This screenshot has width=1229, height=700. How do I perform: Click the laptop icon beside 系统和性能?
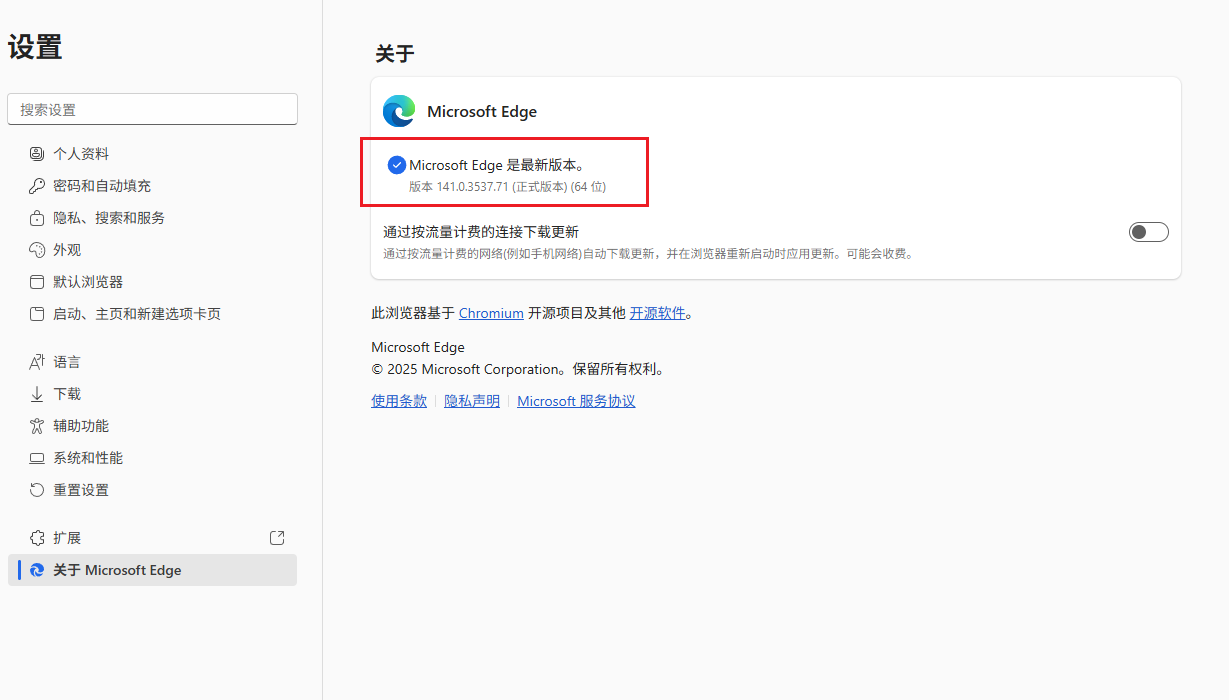click(37, 458)
